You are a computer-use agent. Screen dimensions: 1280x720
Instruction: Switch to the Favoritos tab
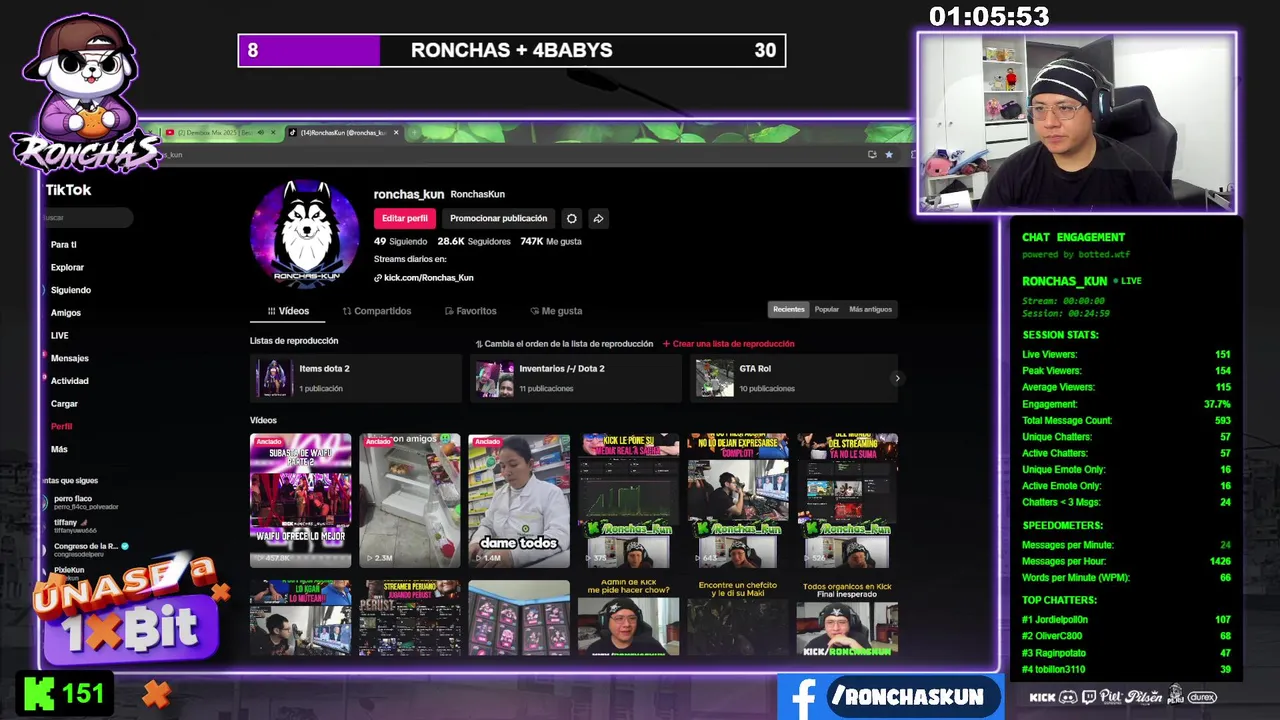(x=470, y=311)
